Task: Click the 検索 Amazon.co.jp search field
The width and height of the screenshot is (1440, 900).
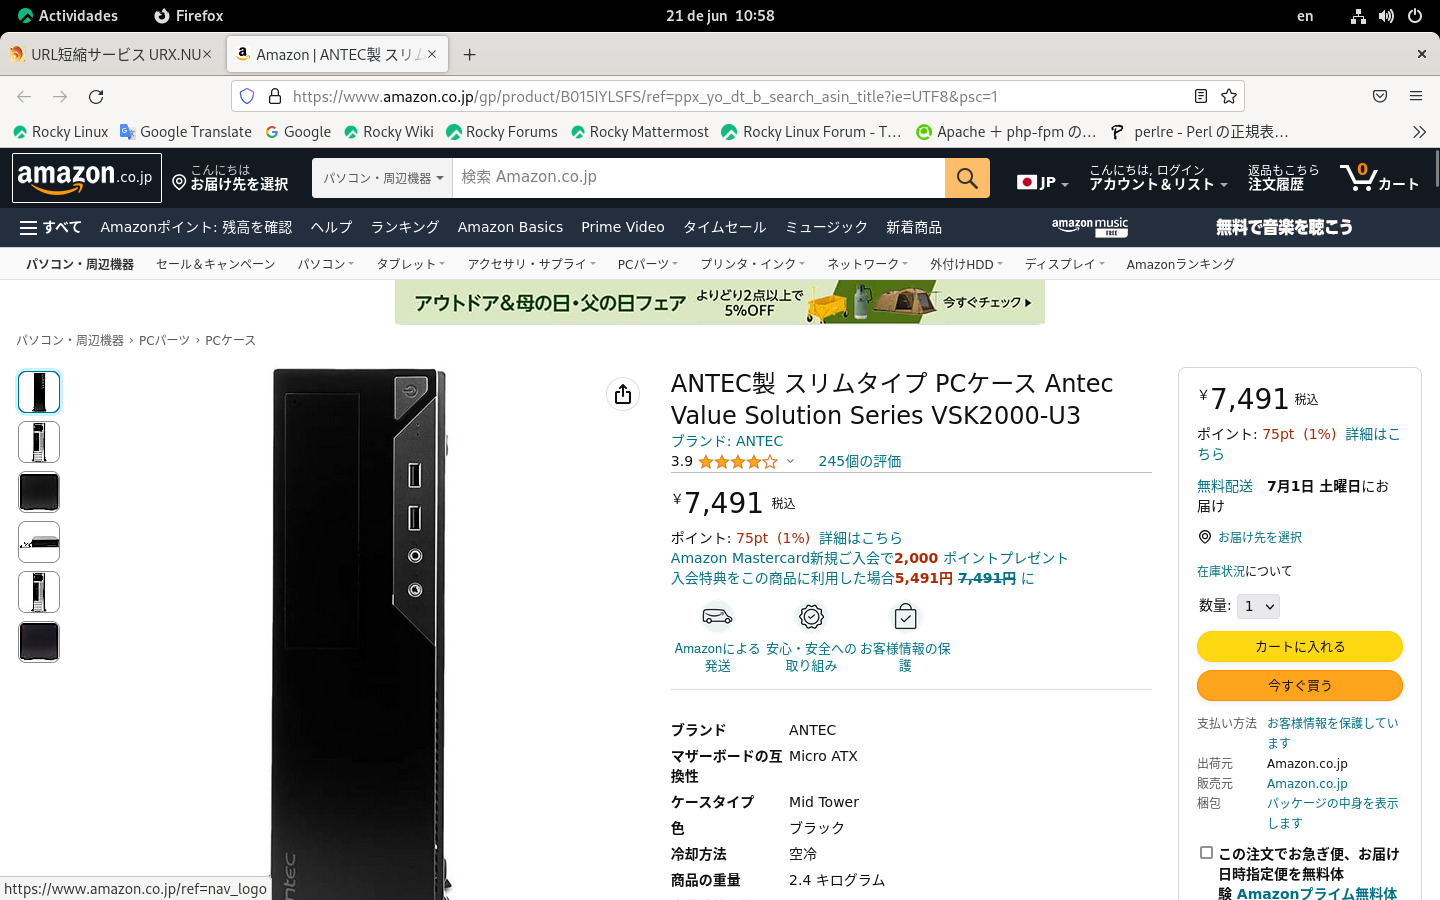Action: pos(698,178)
